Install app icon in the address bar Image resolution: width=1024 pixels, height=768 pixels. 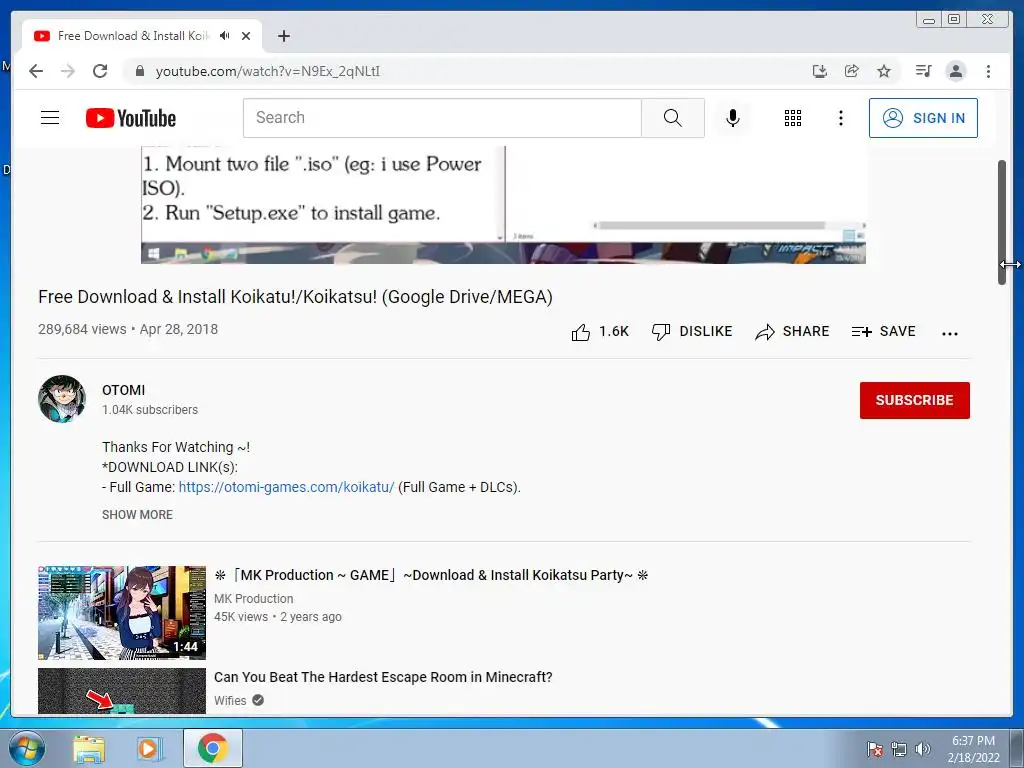coord(820,71)
